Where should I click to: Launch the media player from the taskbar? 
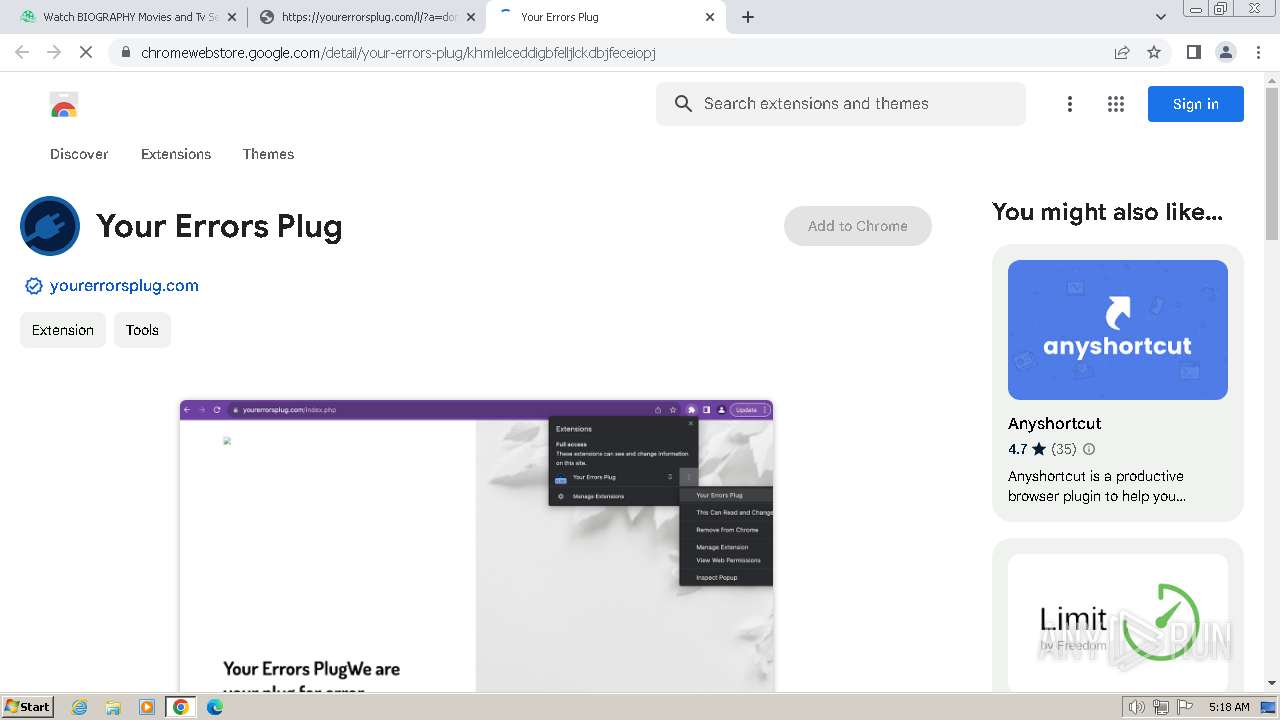(x=147, y=707)
